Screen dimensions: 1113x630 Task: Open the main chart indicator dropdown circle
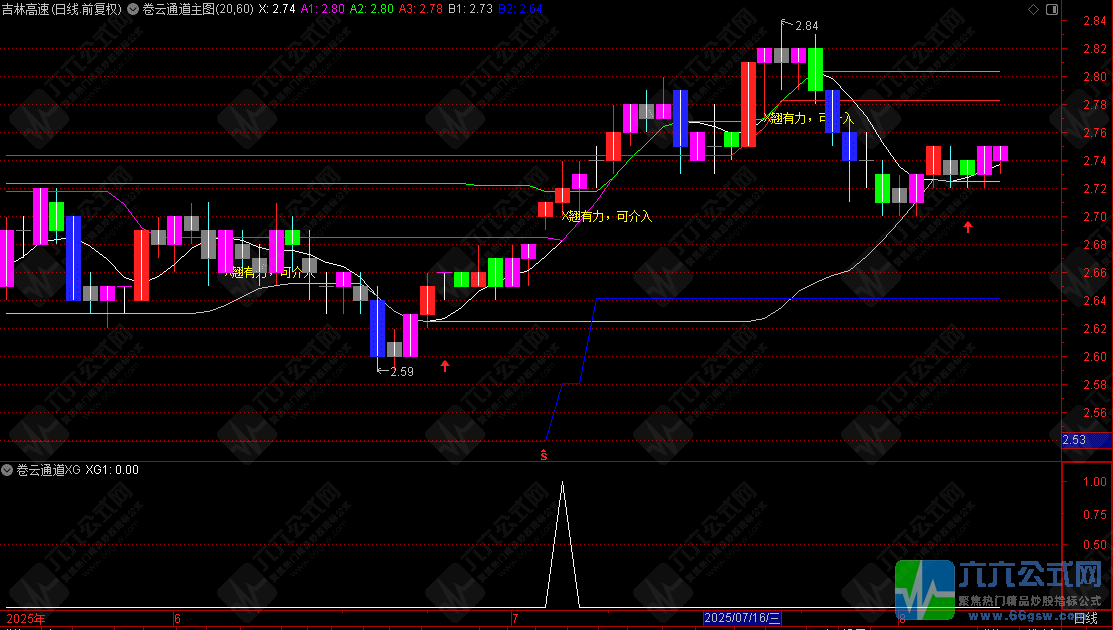click(133, 9)
